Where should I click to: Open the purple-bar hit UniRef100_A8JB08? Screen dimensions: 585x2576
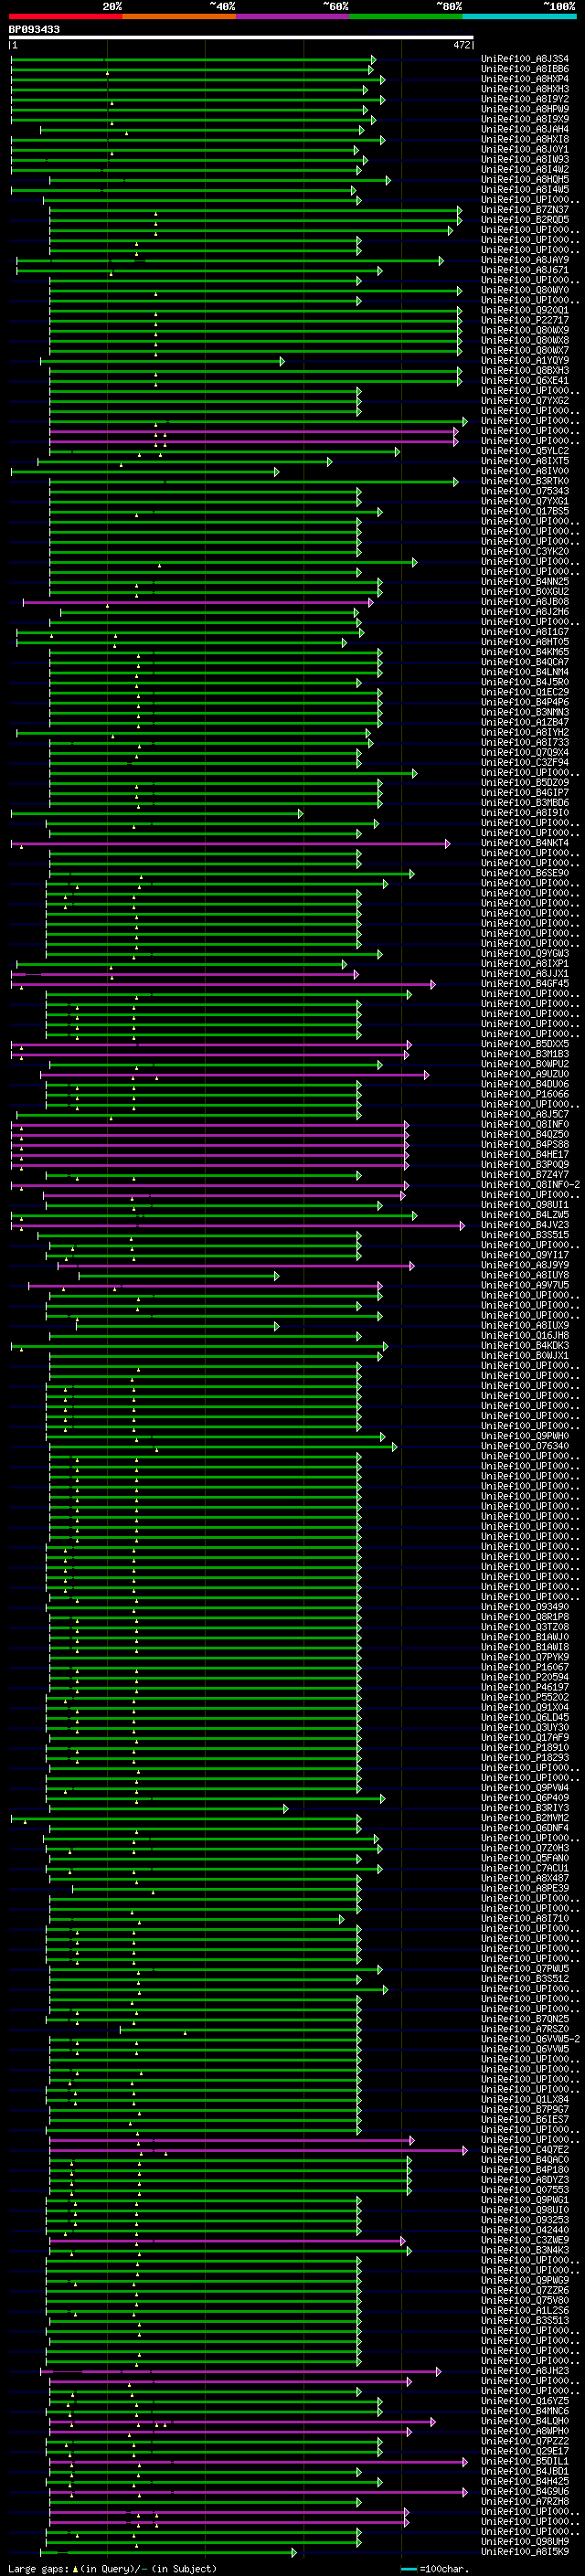coord(525,601)
